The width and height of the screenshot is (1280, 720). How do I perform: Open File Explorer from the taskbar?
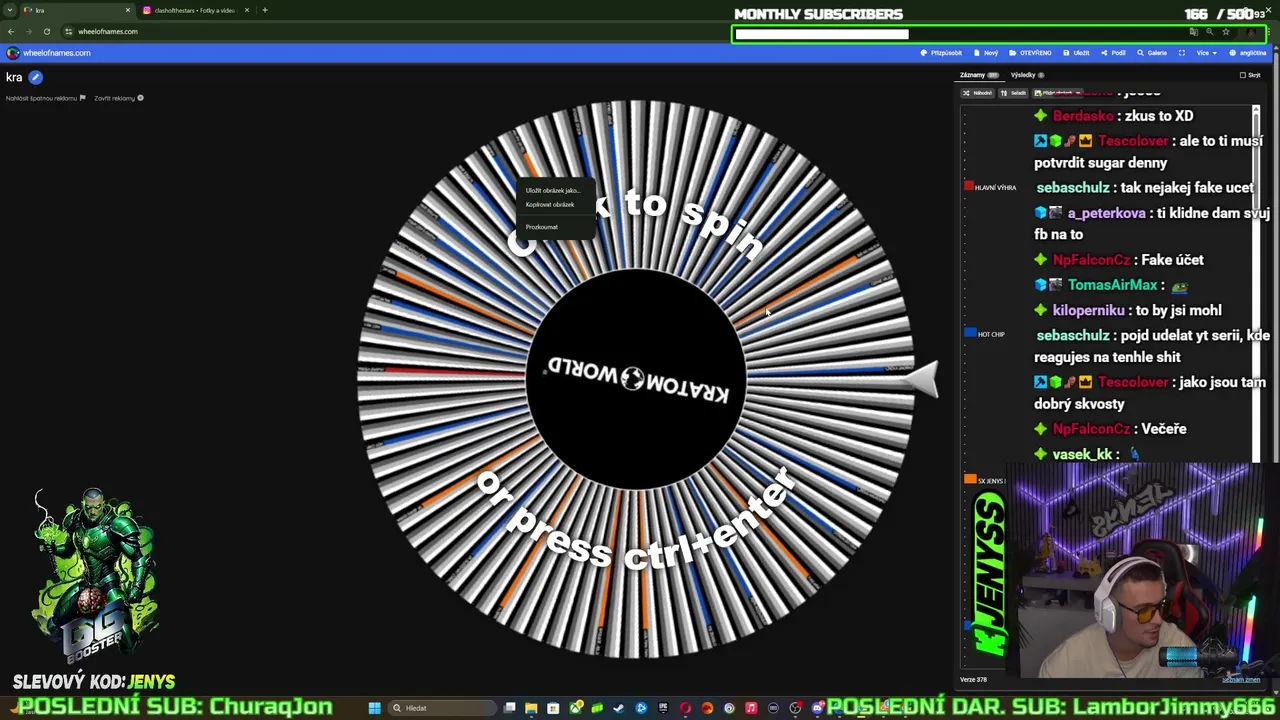click(531, 708)
